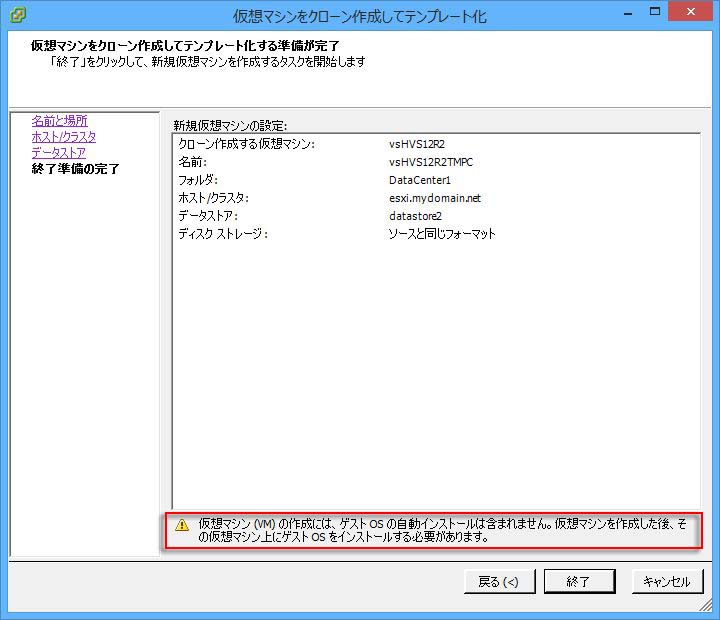Screen dimensions: 720x620
Task: Go to the ホスト/クラスタ step link
Action: point(64,137)
